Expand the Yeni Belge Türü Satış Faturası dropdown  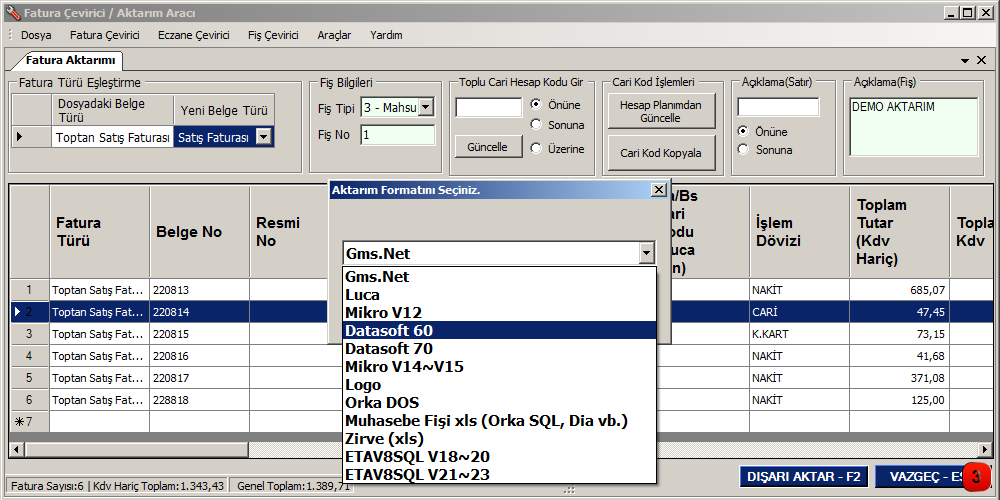[263, 136]
